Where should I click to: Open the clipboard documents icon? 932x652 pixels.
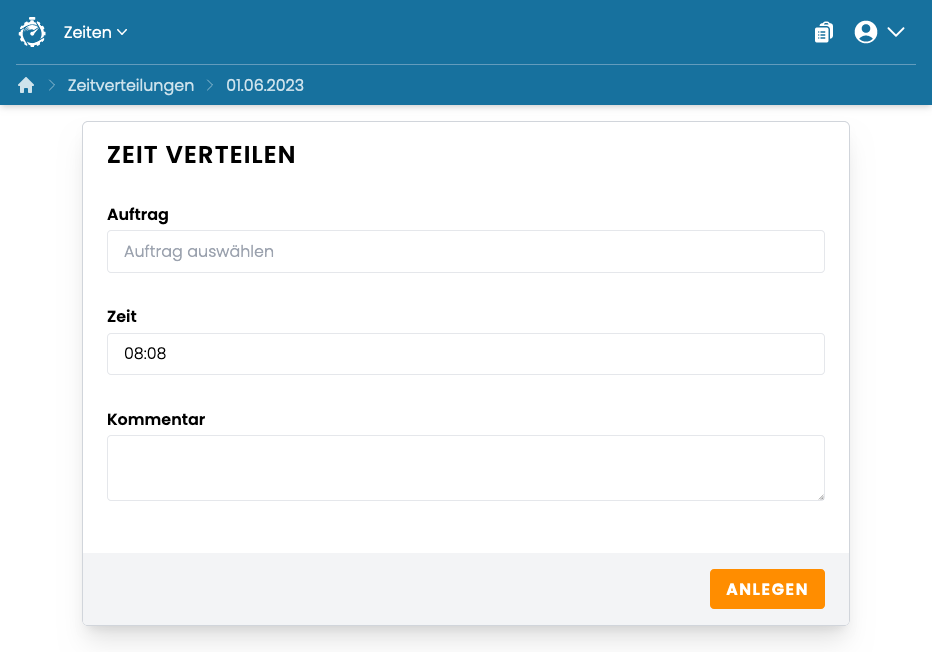coord(824,32)
